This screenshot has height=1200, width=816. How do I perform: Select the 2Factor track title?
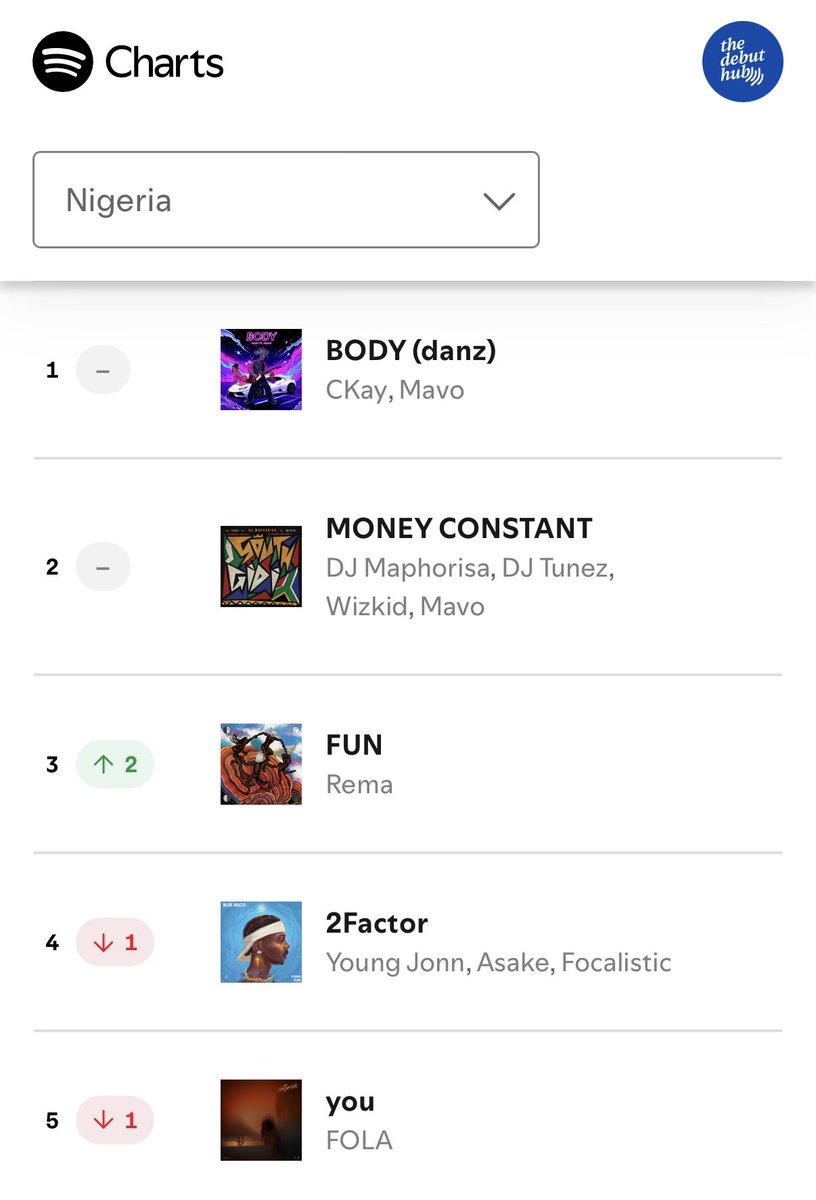(x=377, y=922)
